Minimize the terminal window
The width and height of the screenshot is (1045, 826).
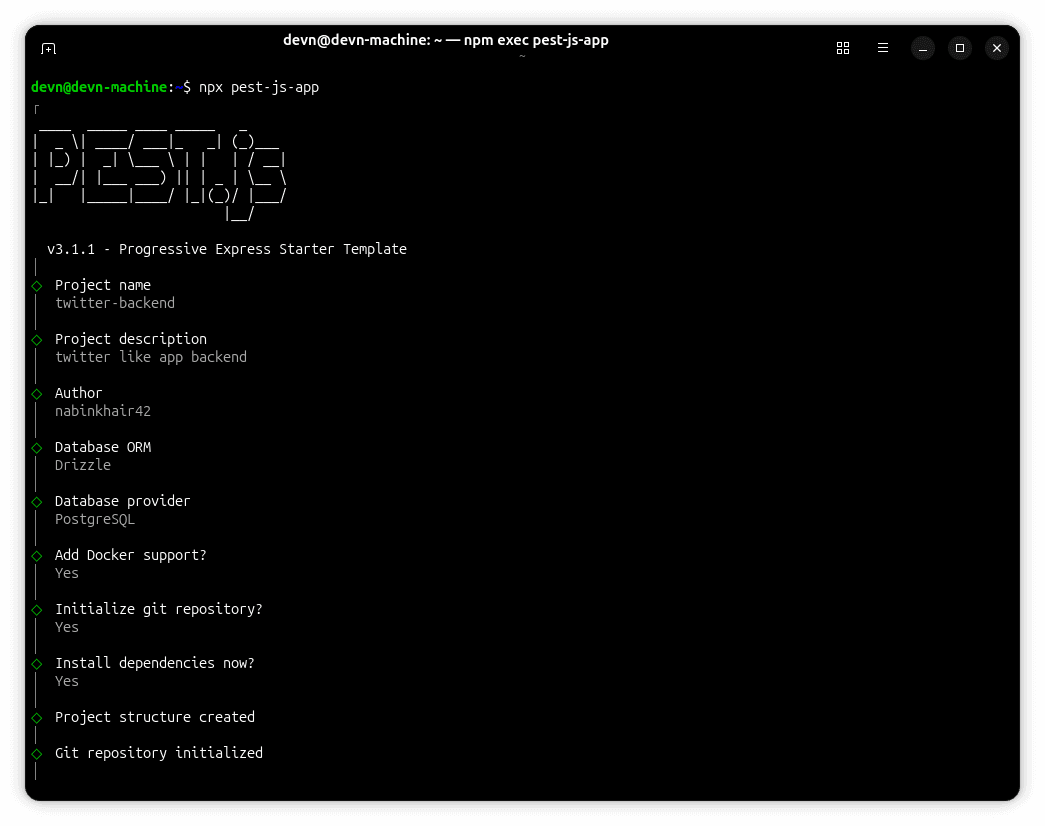coord(922,48)
